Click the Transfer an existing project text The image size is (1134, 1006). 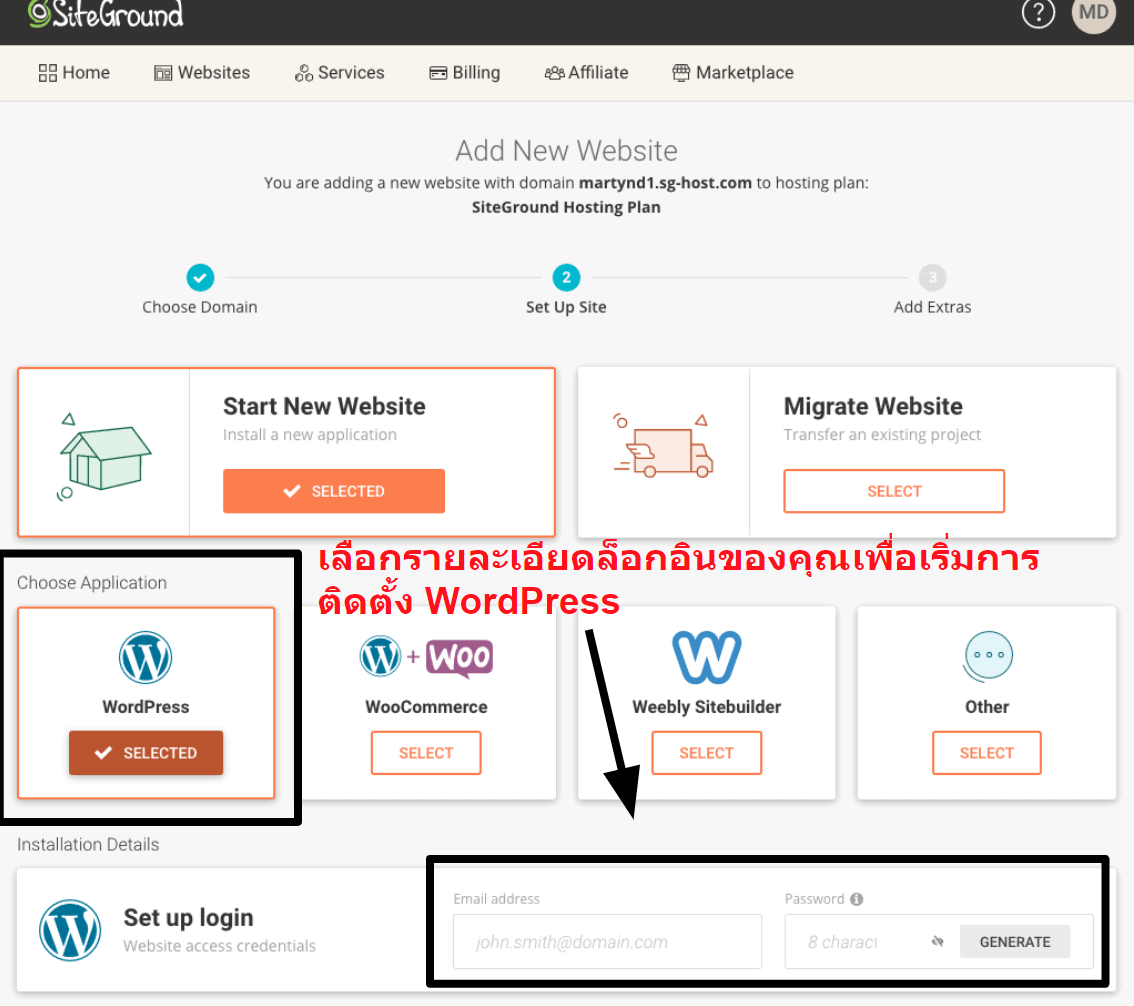(x=882, y=435)
